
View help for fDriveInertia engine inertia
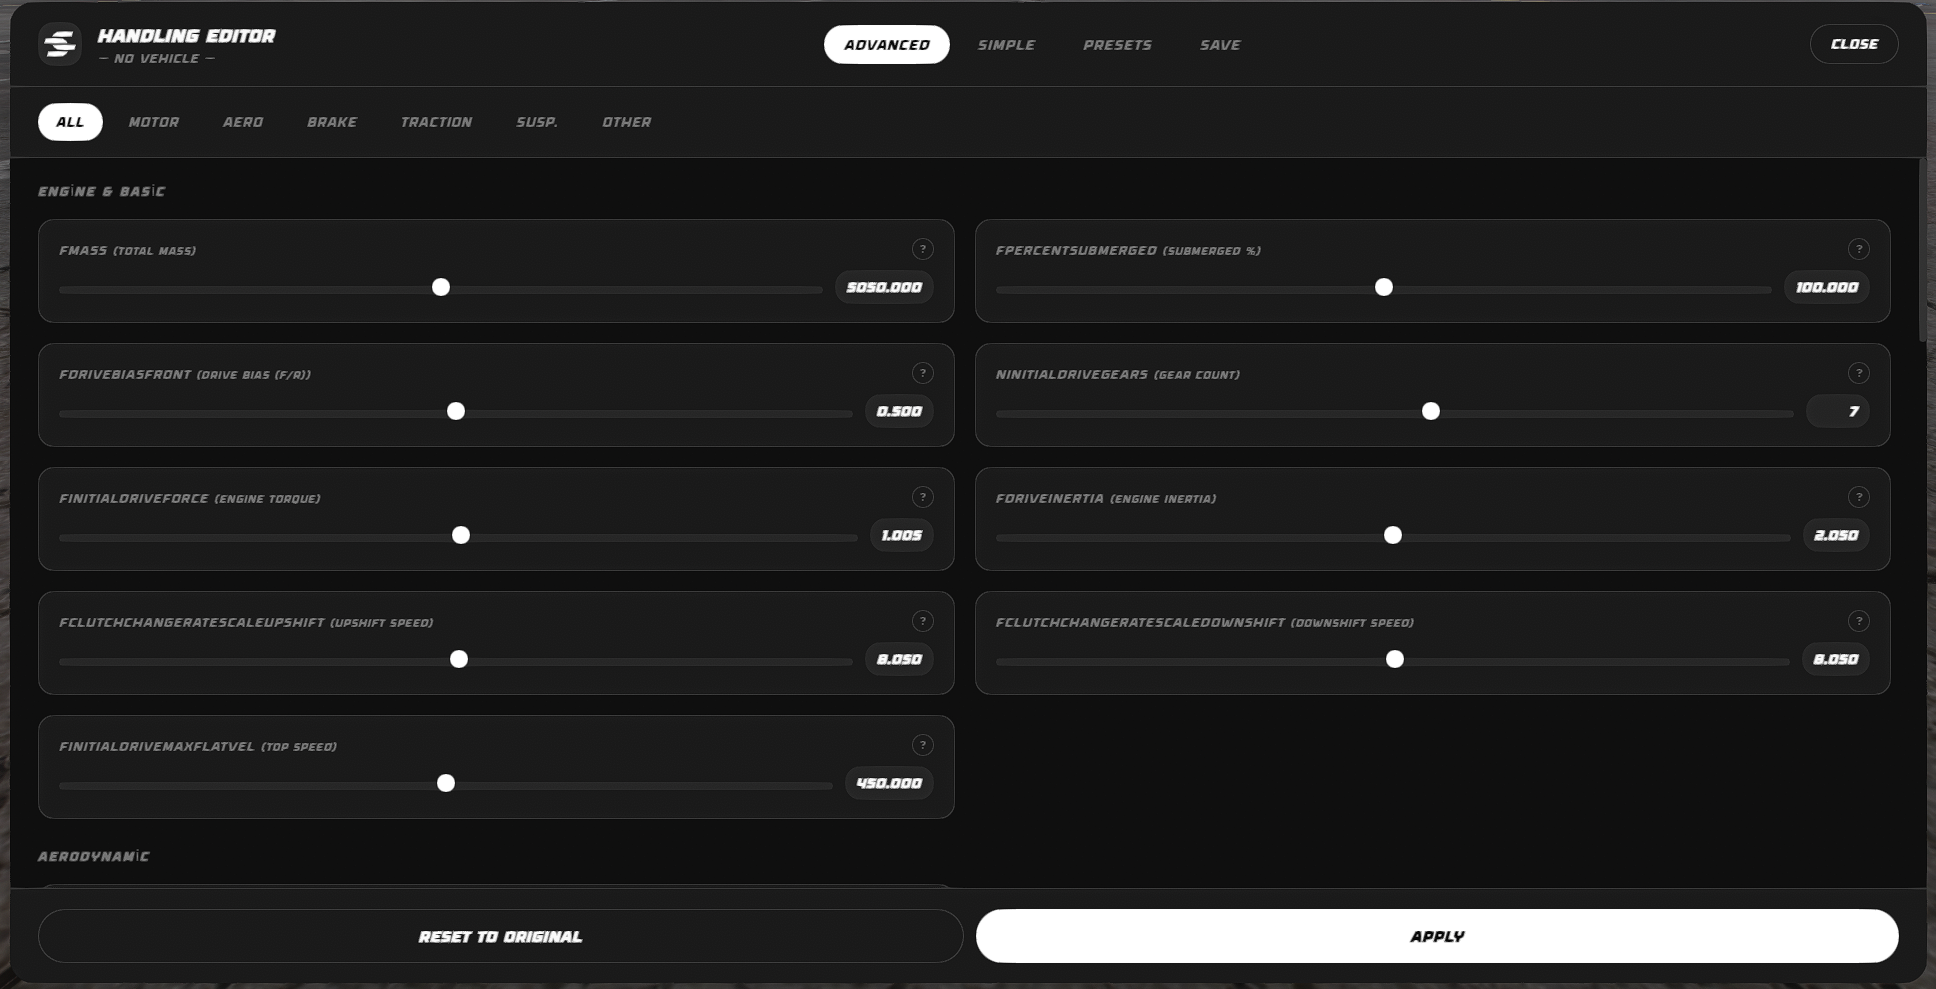[x=1859, y=497]
